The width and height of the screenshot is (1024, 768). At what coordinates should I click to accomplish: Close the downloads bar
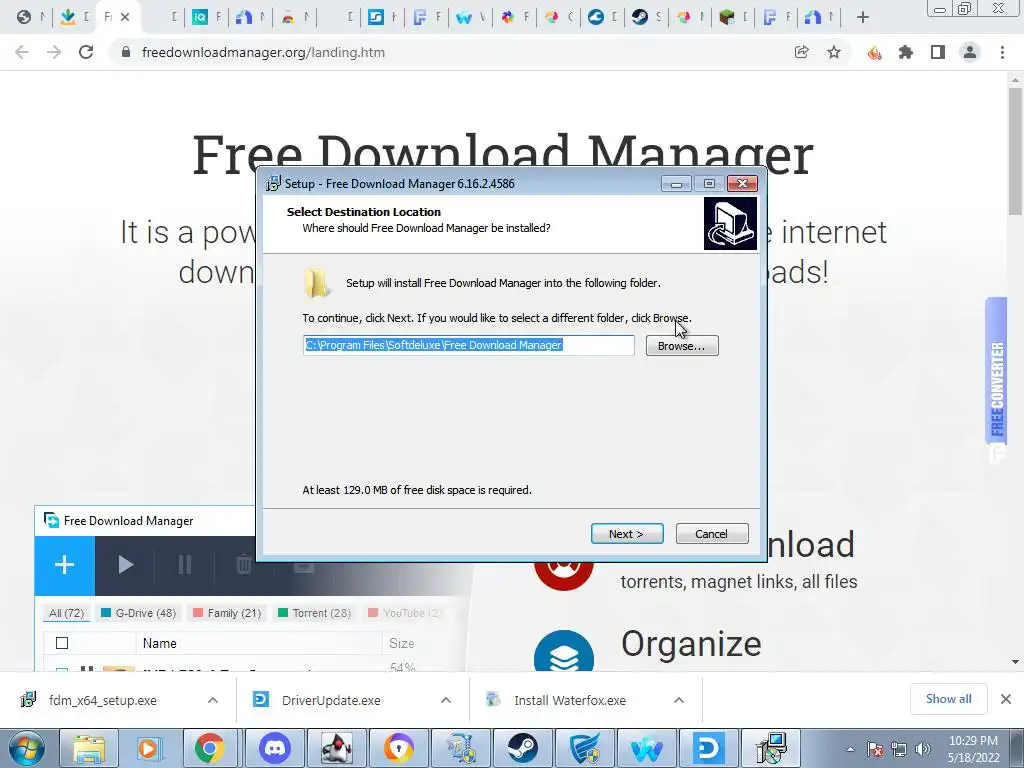coord(1006,699)
